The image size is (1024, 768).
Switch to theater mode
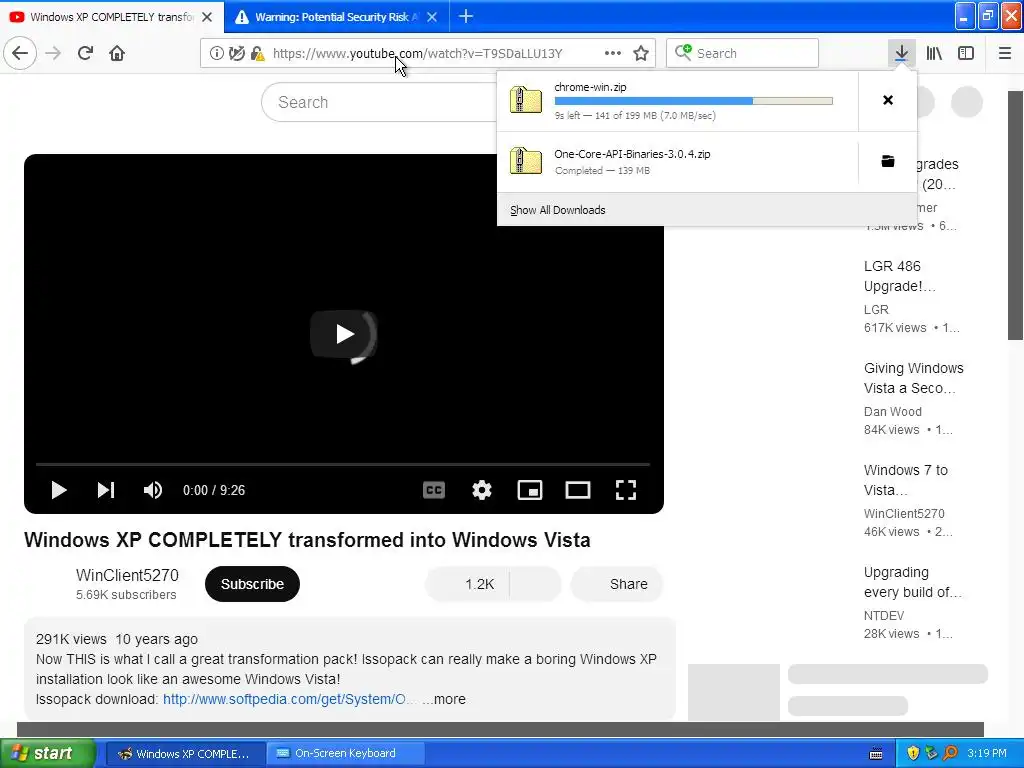click(578, 490)
